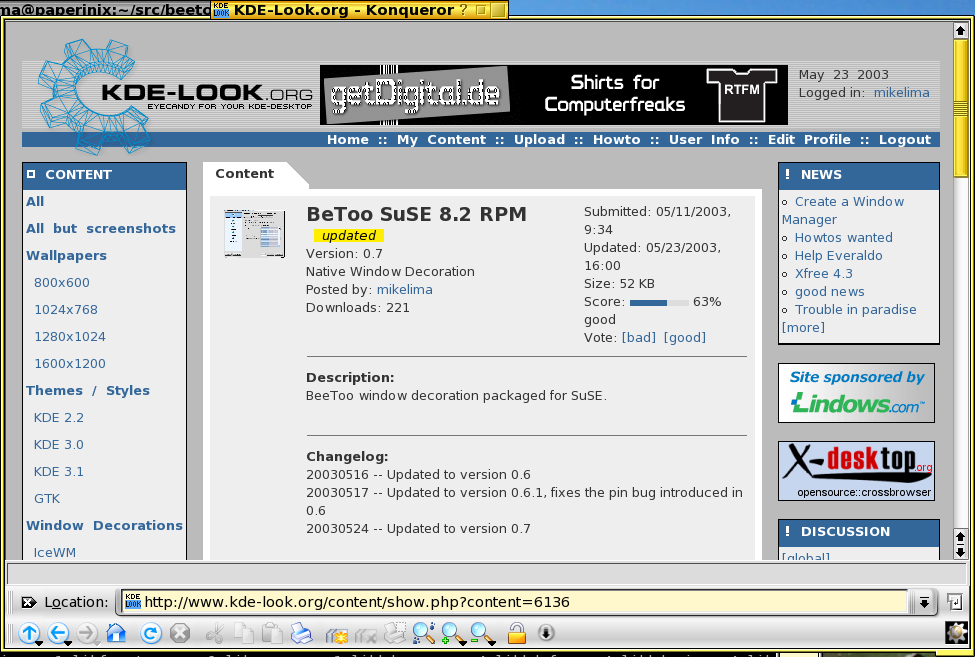Screen dimensions: 975x657
Task: Click the Security padlock icon
Action: point(517,633)
